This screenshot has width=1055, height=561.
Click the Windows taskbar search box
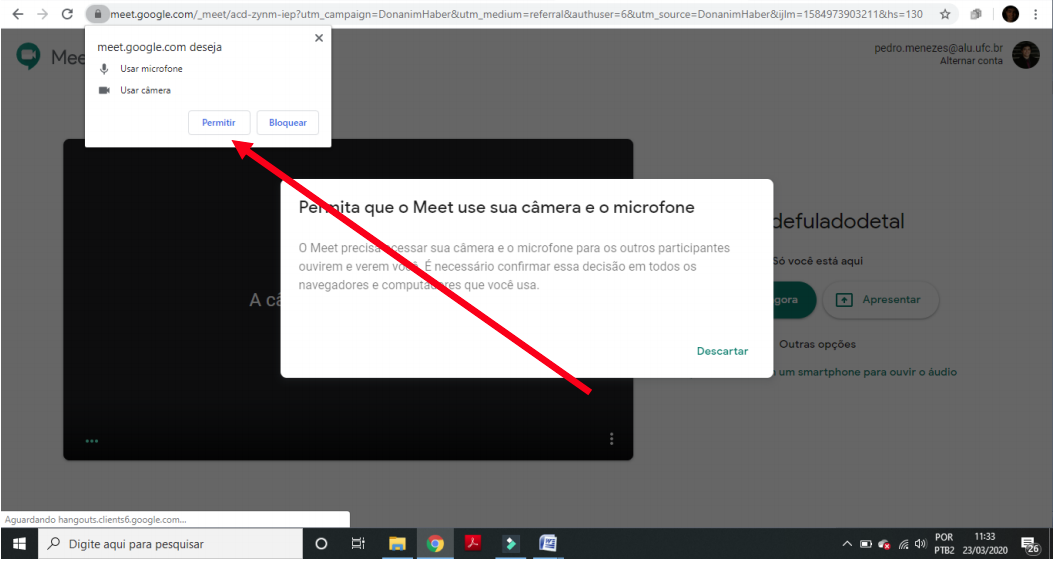(170, 544)
